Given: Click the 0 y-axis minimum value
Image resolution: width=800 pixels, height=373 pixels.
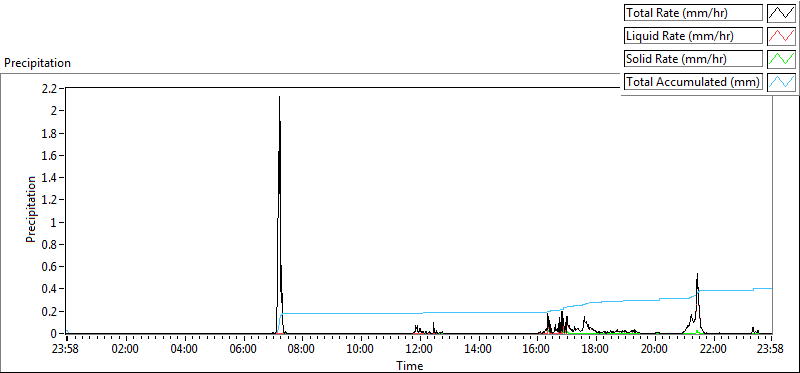Looking at the screenshot, I should (54, 334).
